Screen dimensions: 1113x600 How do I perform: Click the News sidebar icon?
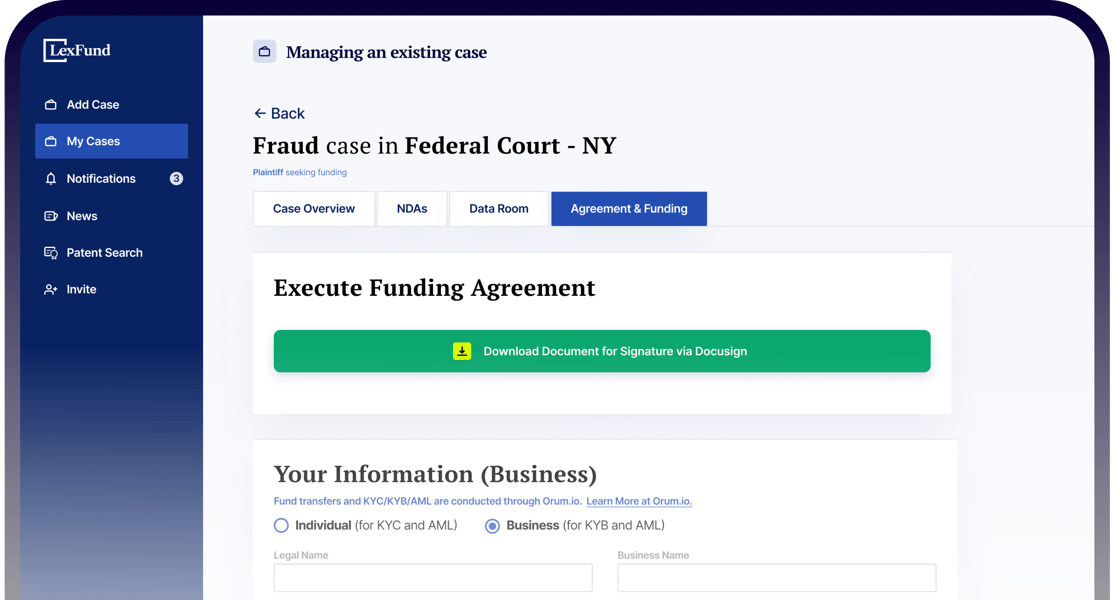point(51,216)
